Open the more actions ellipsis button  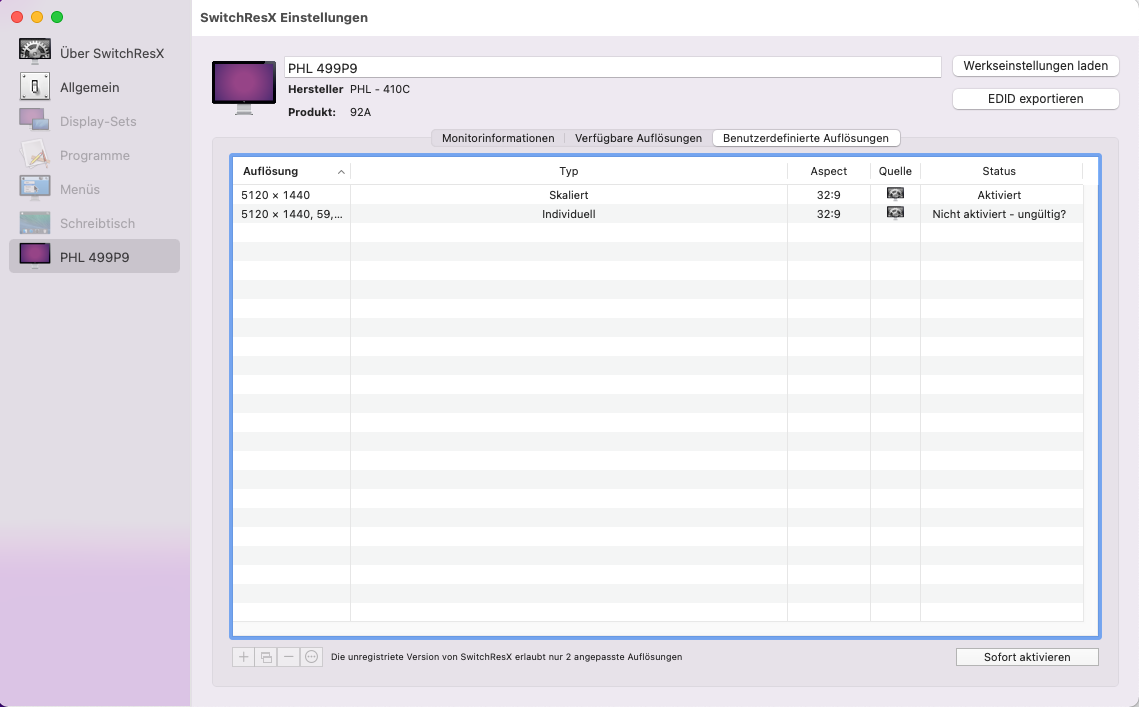pyautogui.click(x=312, y=657)
